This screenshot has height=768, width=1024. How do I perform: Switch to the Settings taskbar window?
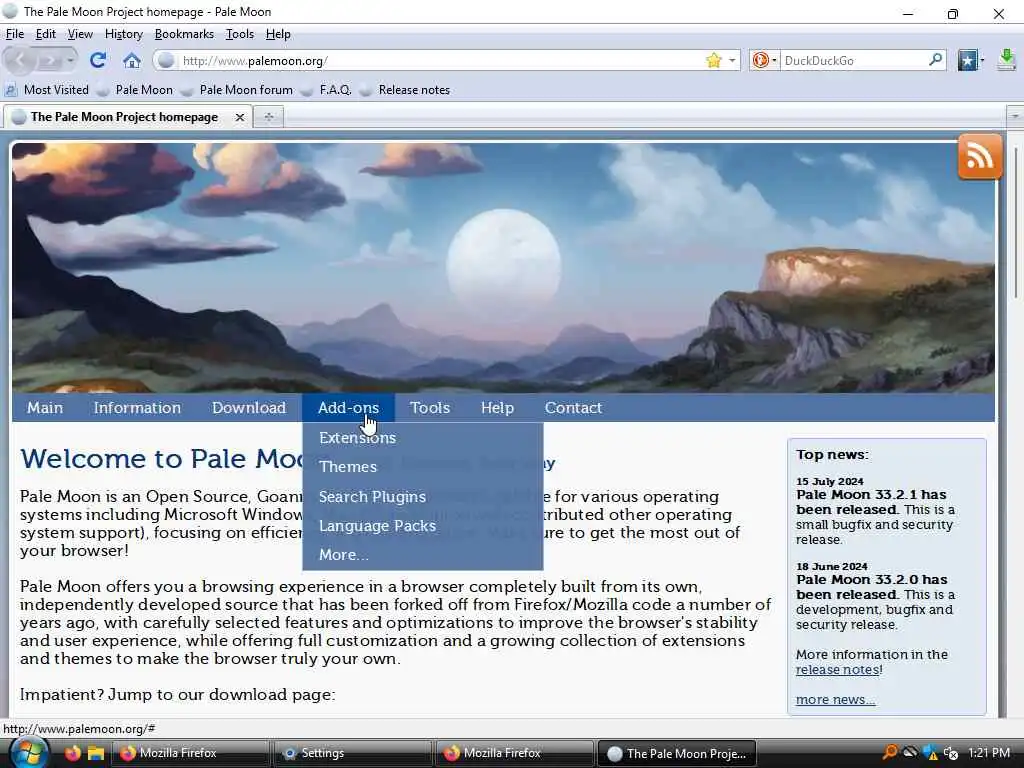click(x=353, y=753)
